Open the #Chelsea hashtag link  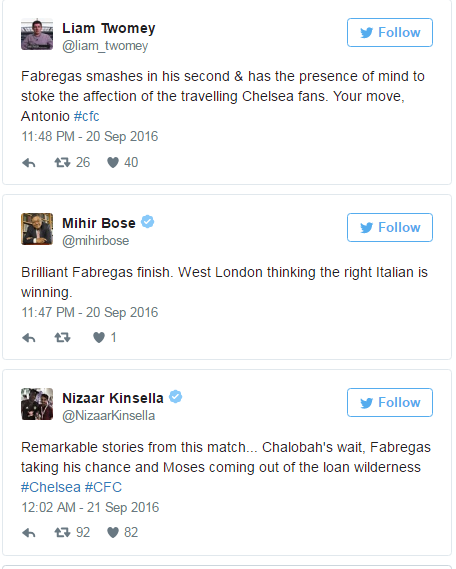pyautogui.click(x=51, y=487)
